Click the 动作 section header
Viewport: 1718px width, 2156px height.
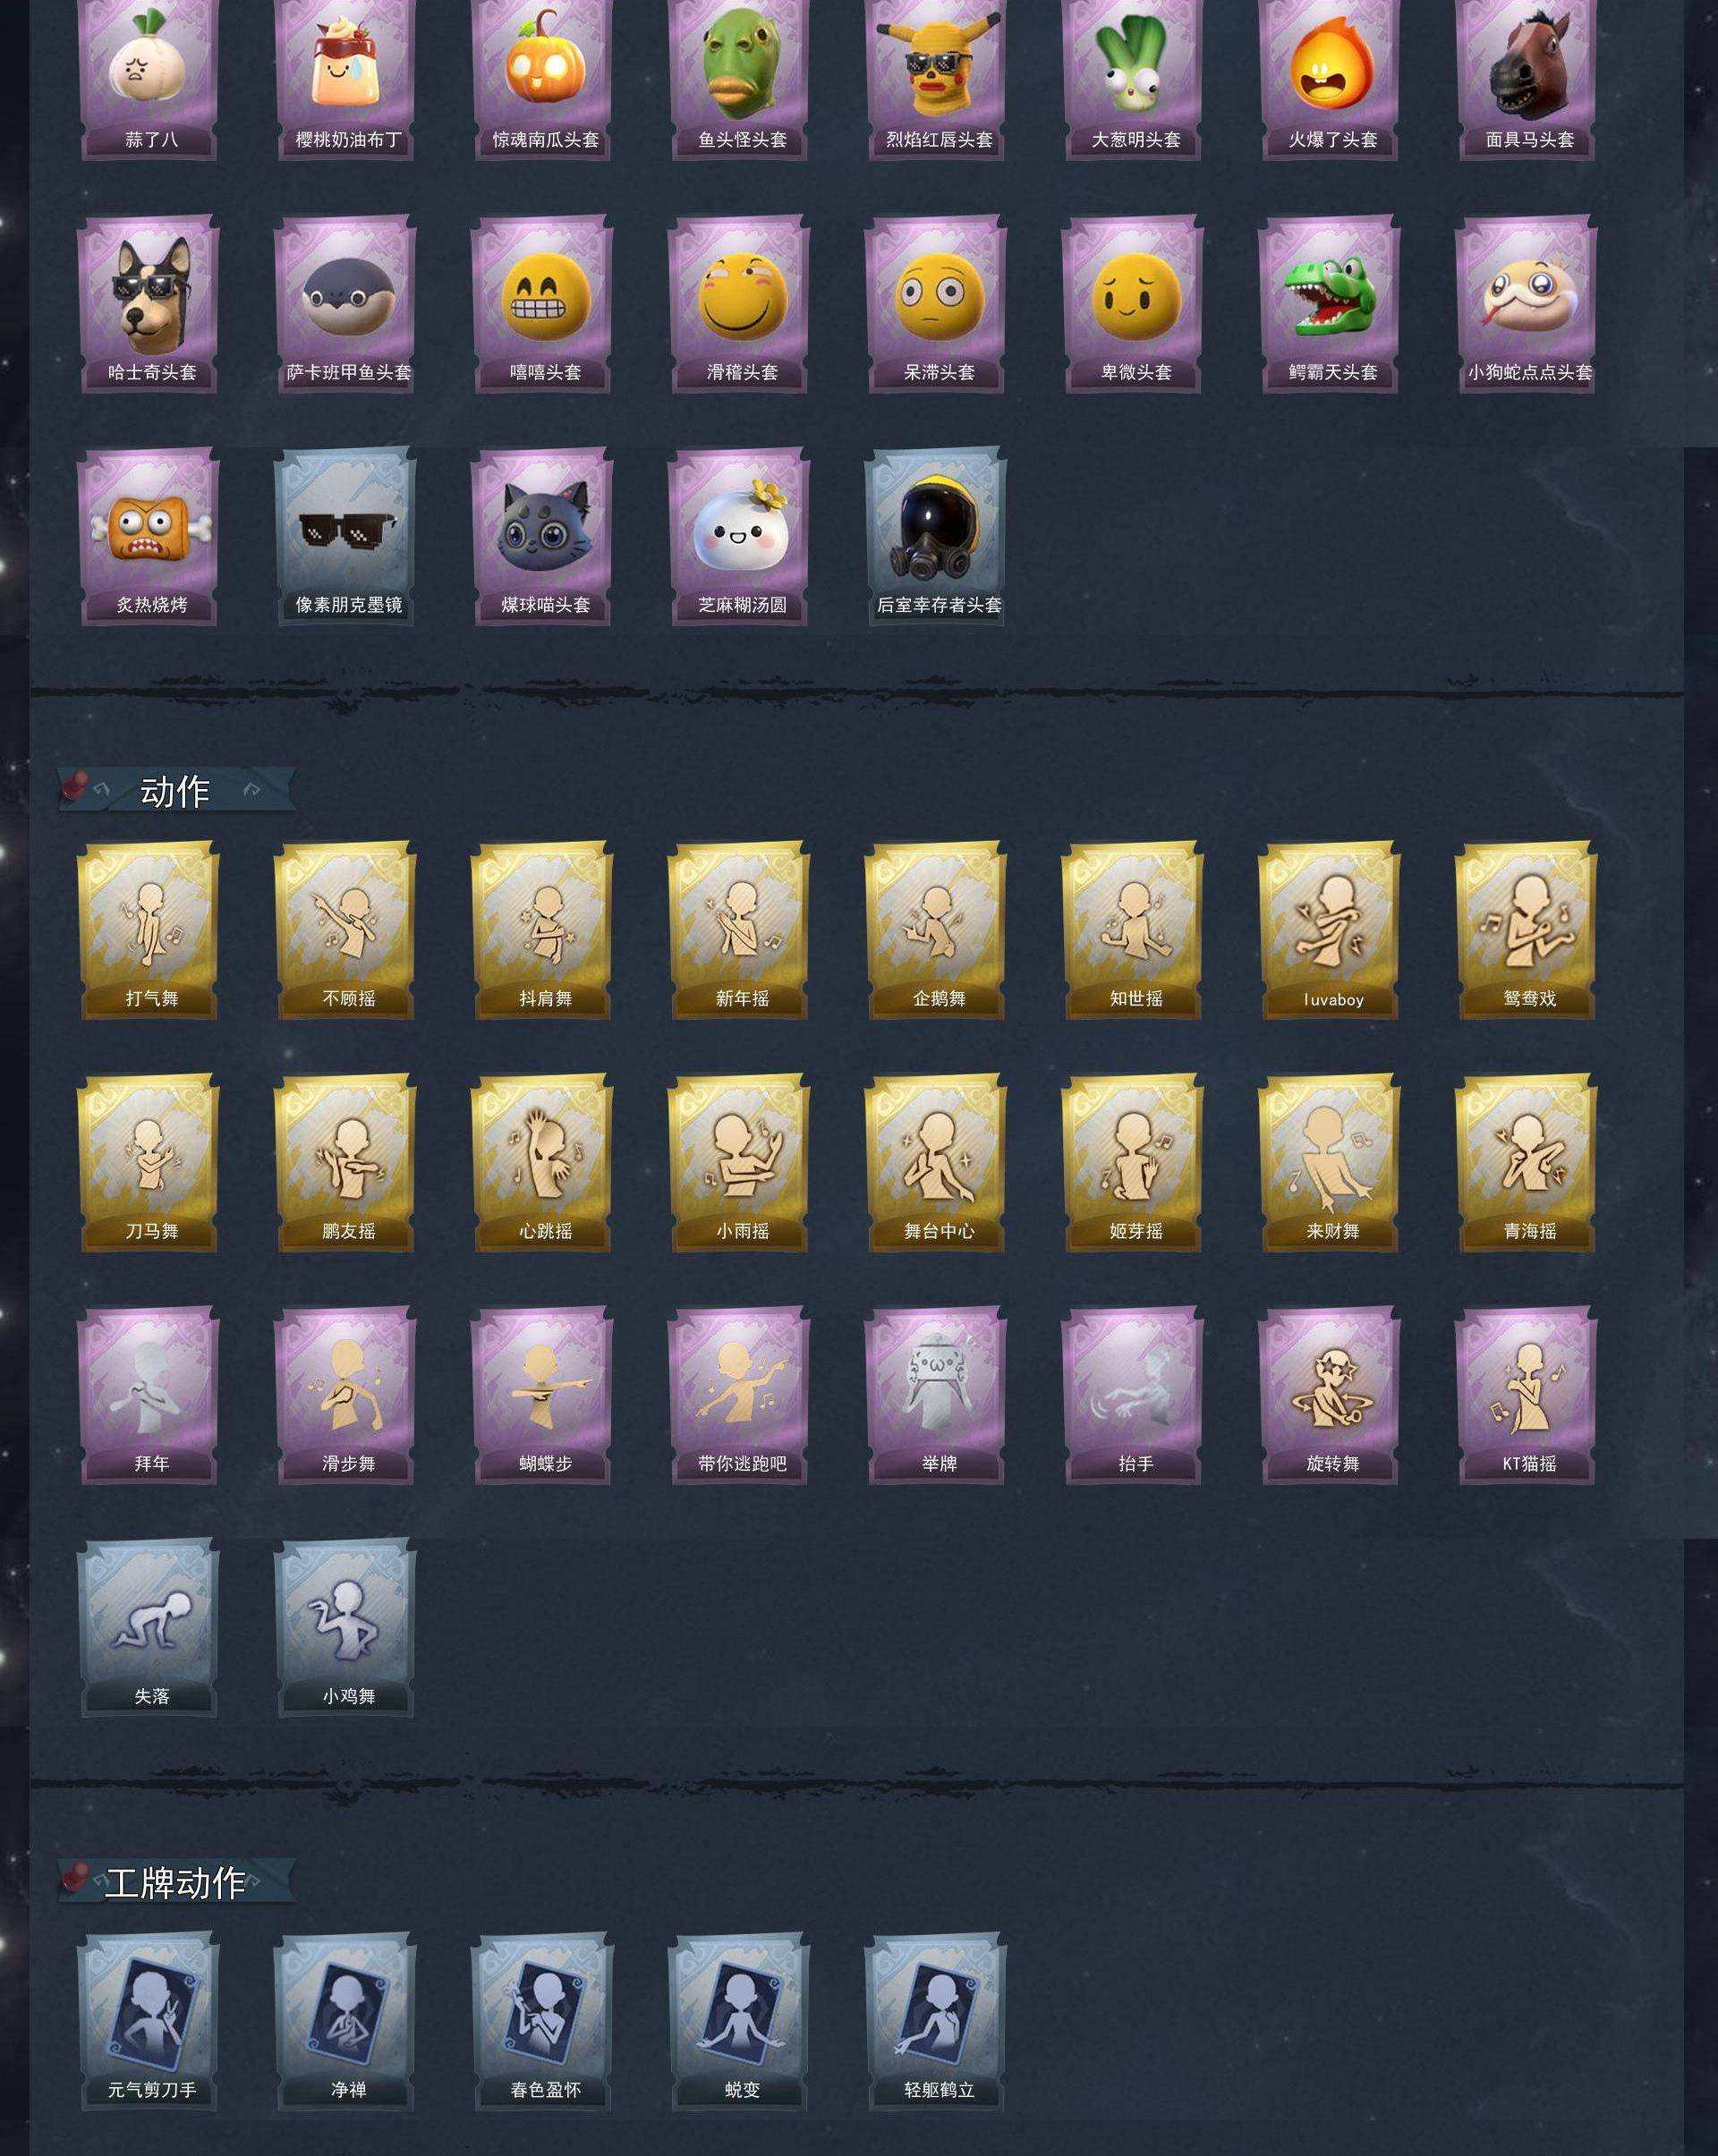(x=176, y=791)
